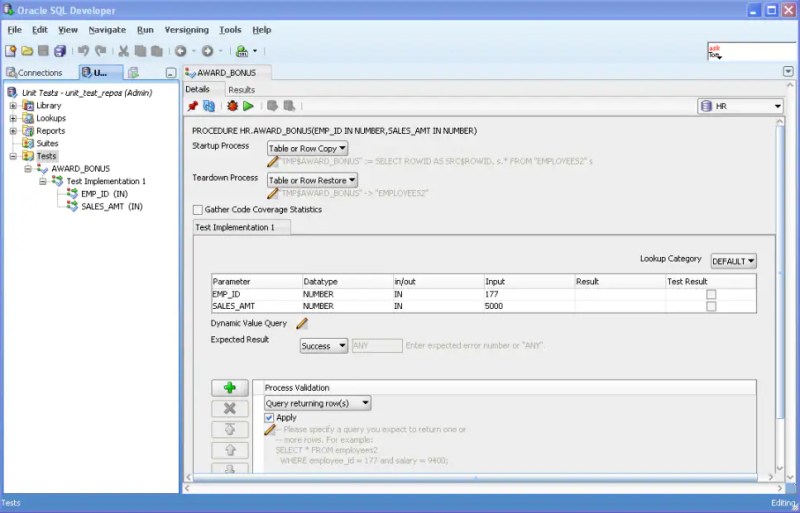
Task: Click the green Run test arrow
Action: pyautogui.click(x=248, y=106)
